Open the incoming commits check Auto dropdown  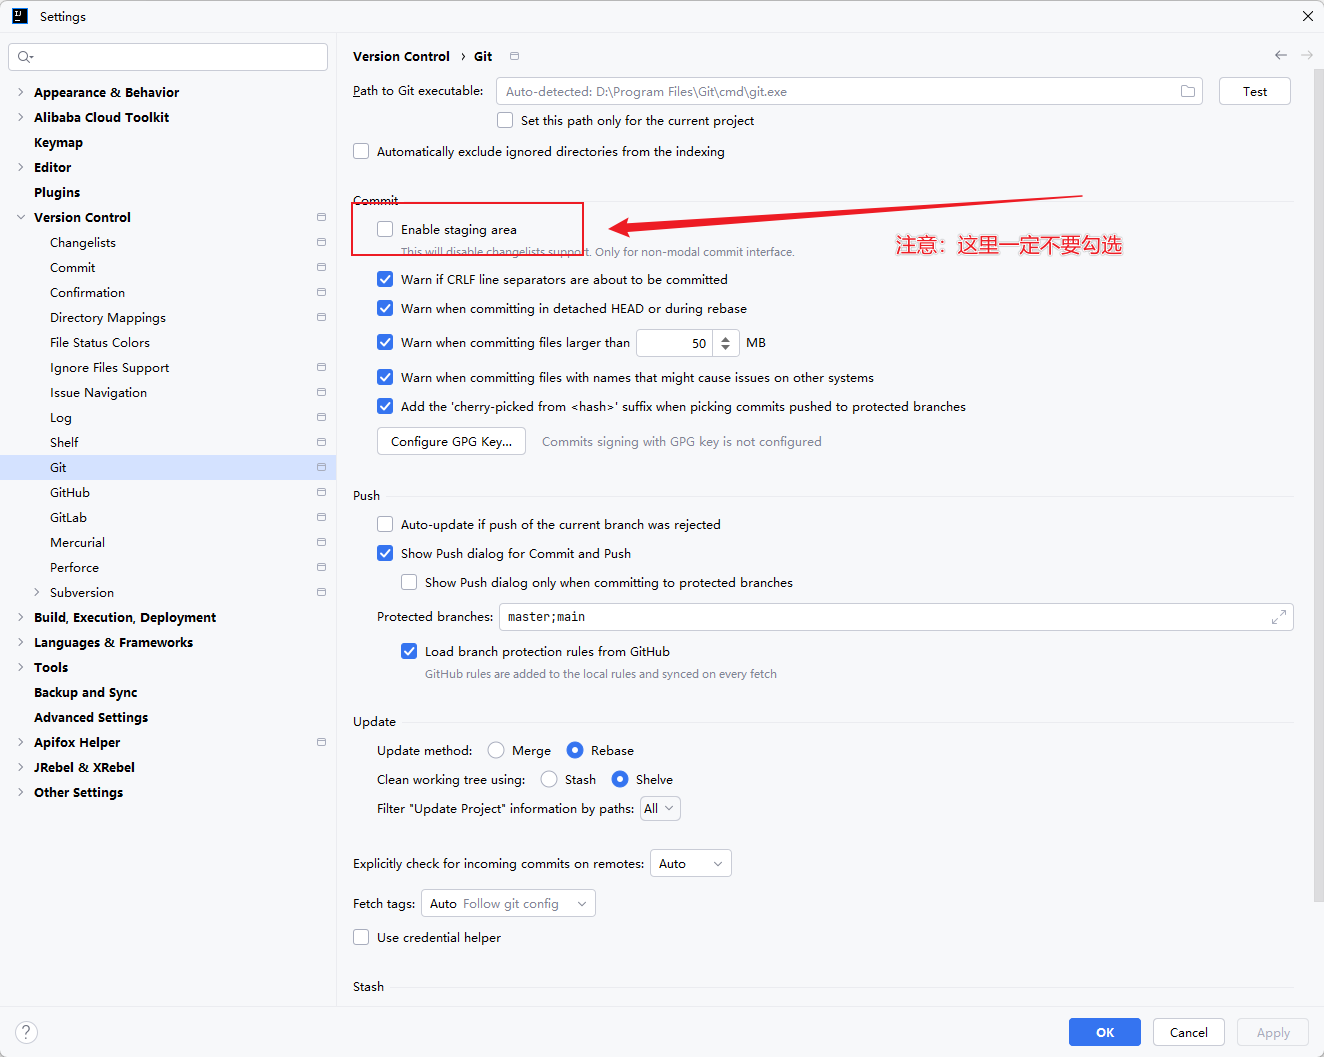[690, 863]
